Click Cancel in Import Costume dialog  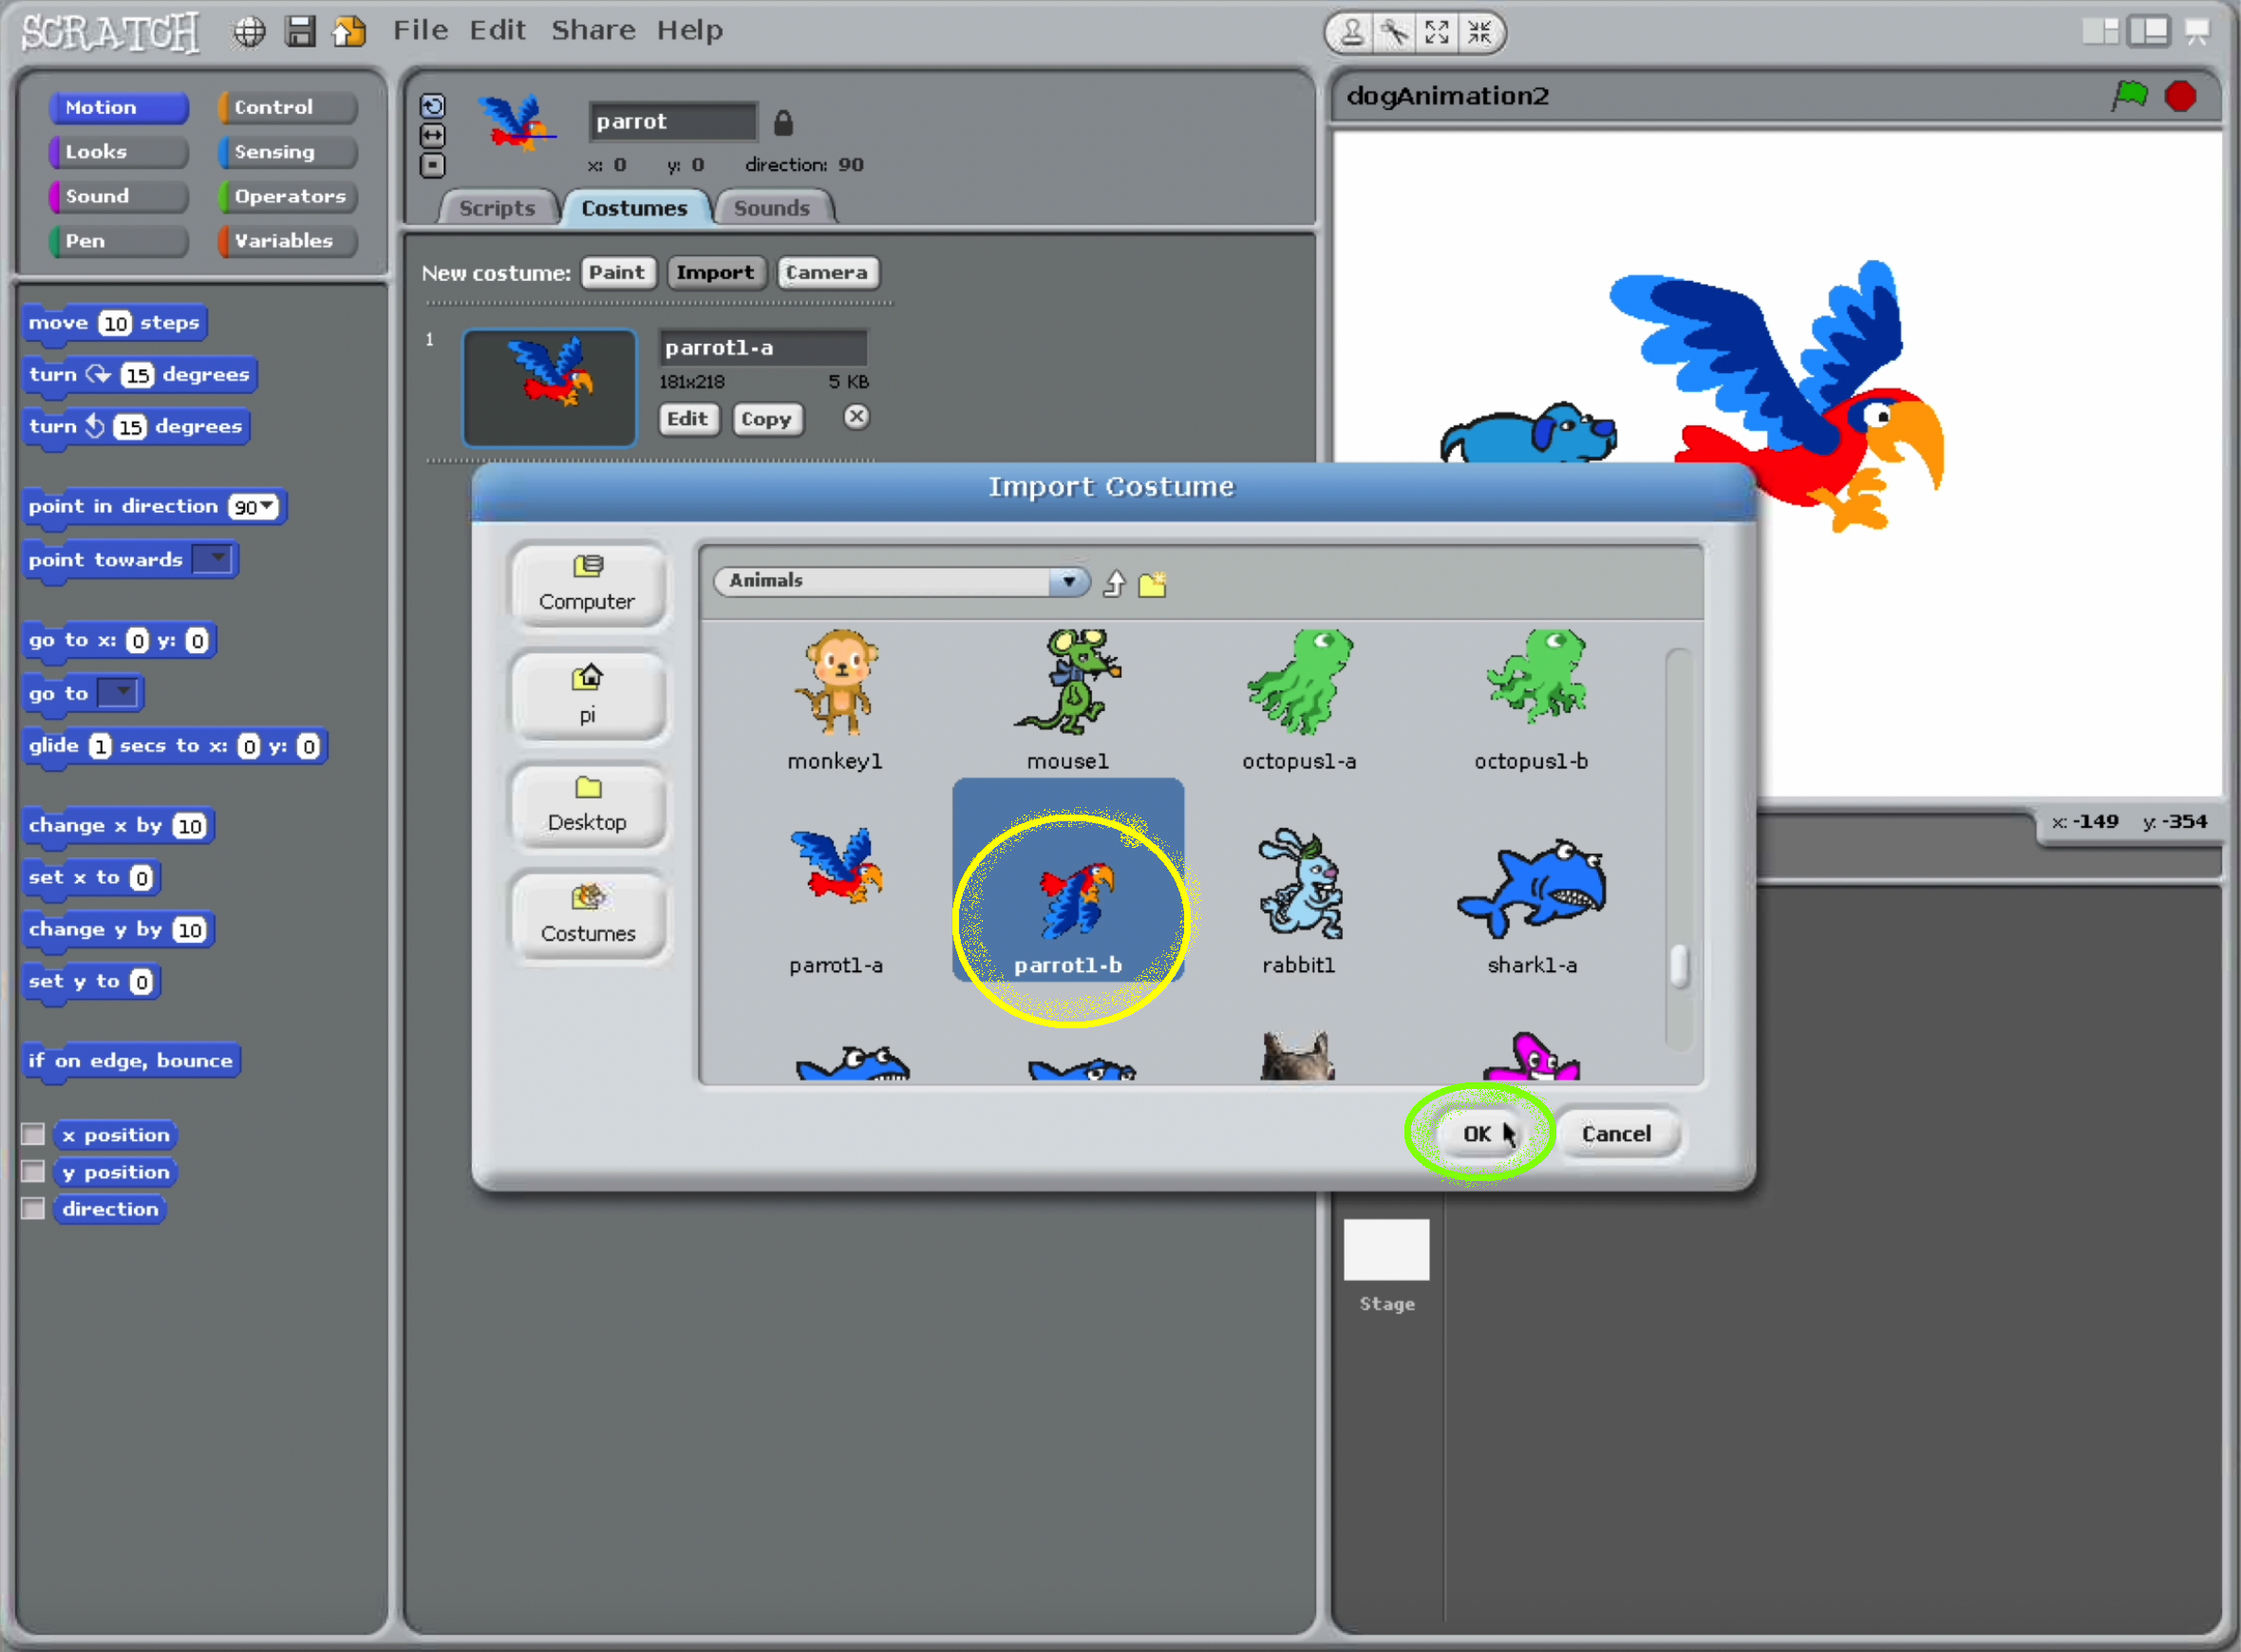coord(1615,1133)
